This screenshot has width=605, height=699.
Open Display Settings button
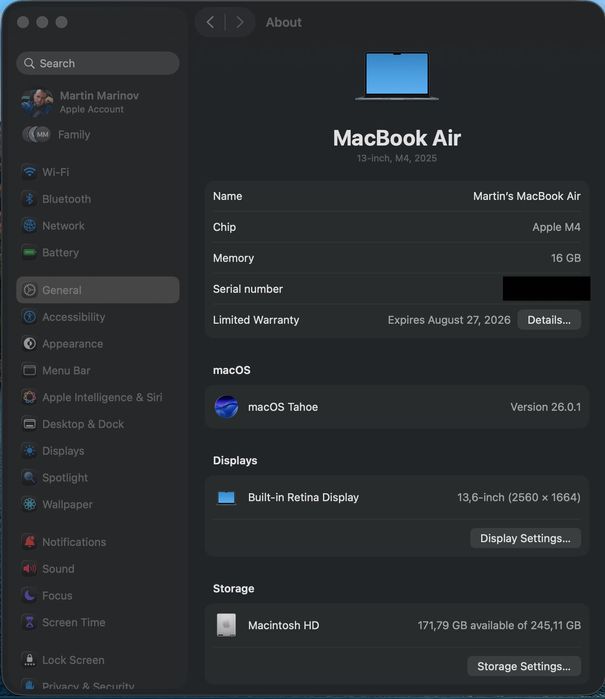[x=525, y=539]
